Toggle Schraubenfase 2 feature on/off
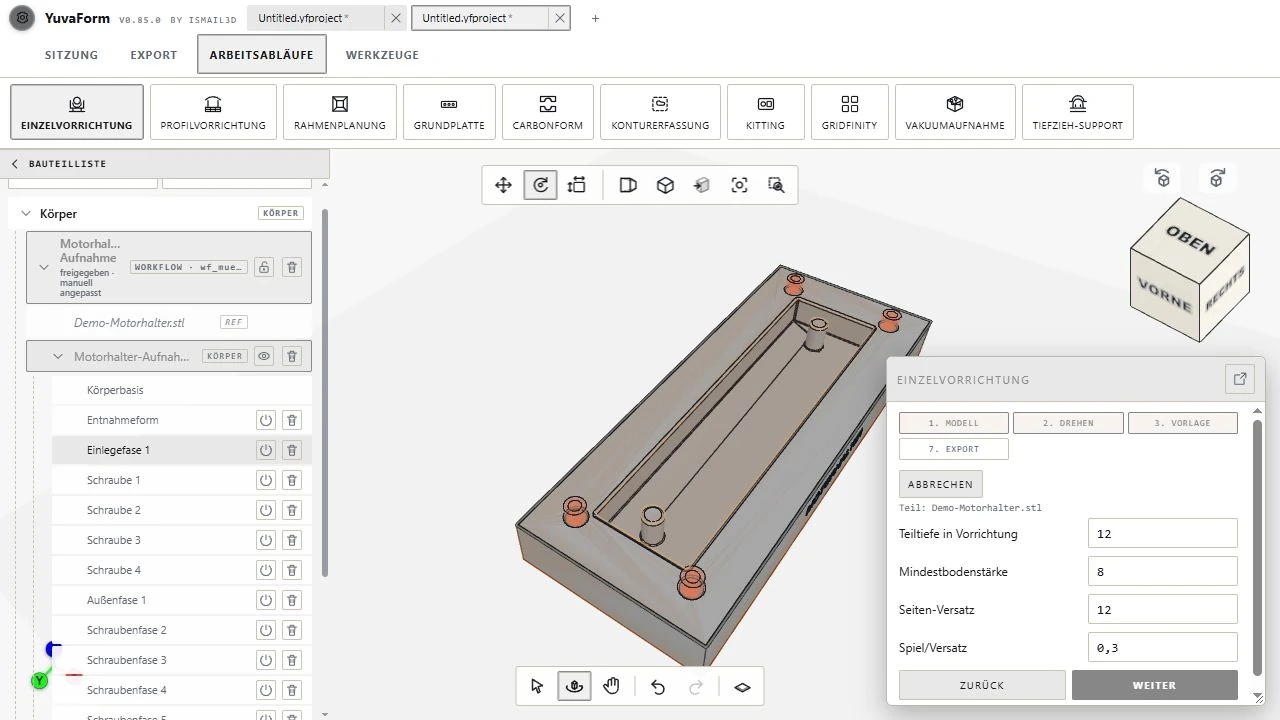 click(265, 630)
